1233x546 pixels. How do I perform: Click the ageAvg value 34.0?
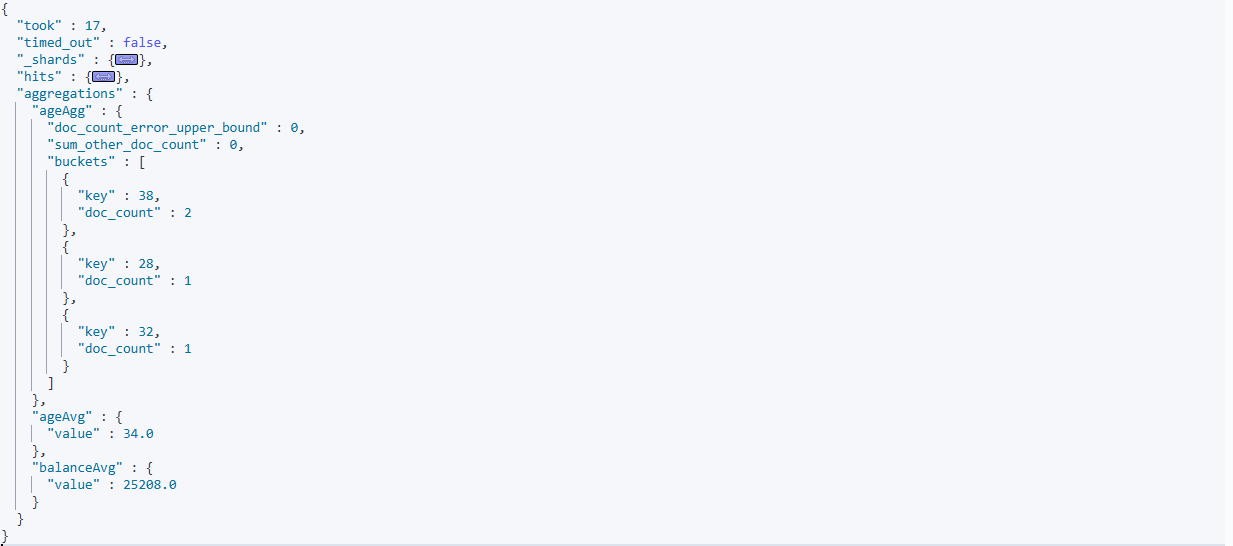[139, 434]
